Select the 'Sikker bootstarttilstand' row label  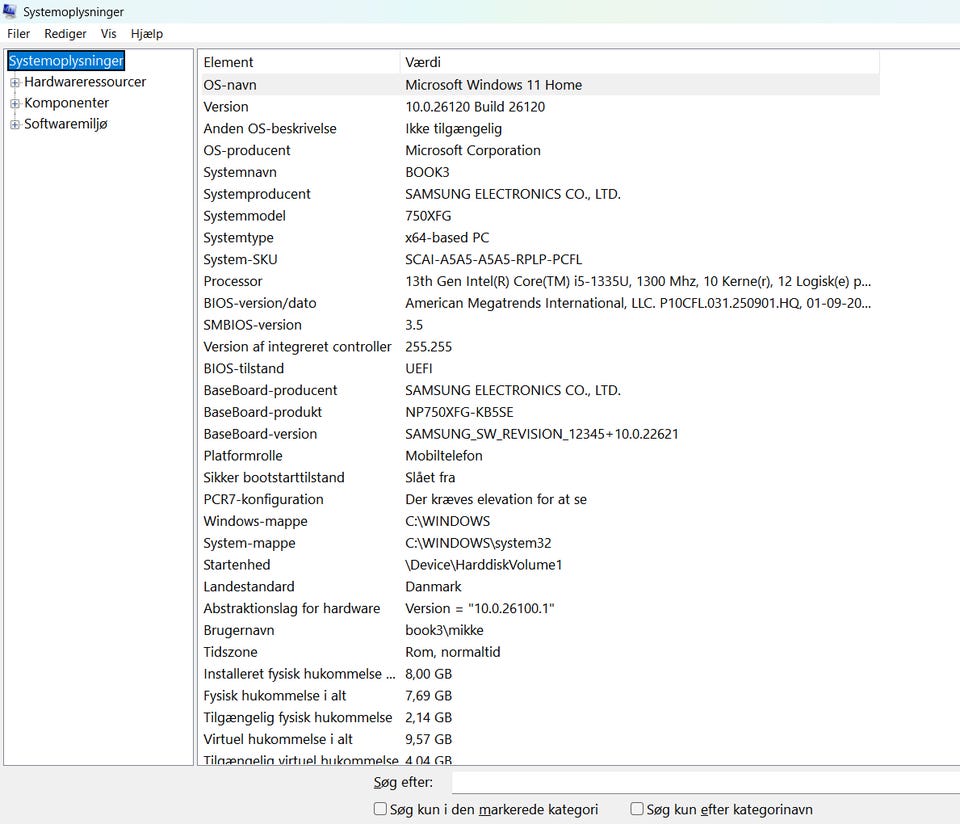point(274,478)
